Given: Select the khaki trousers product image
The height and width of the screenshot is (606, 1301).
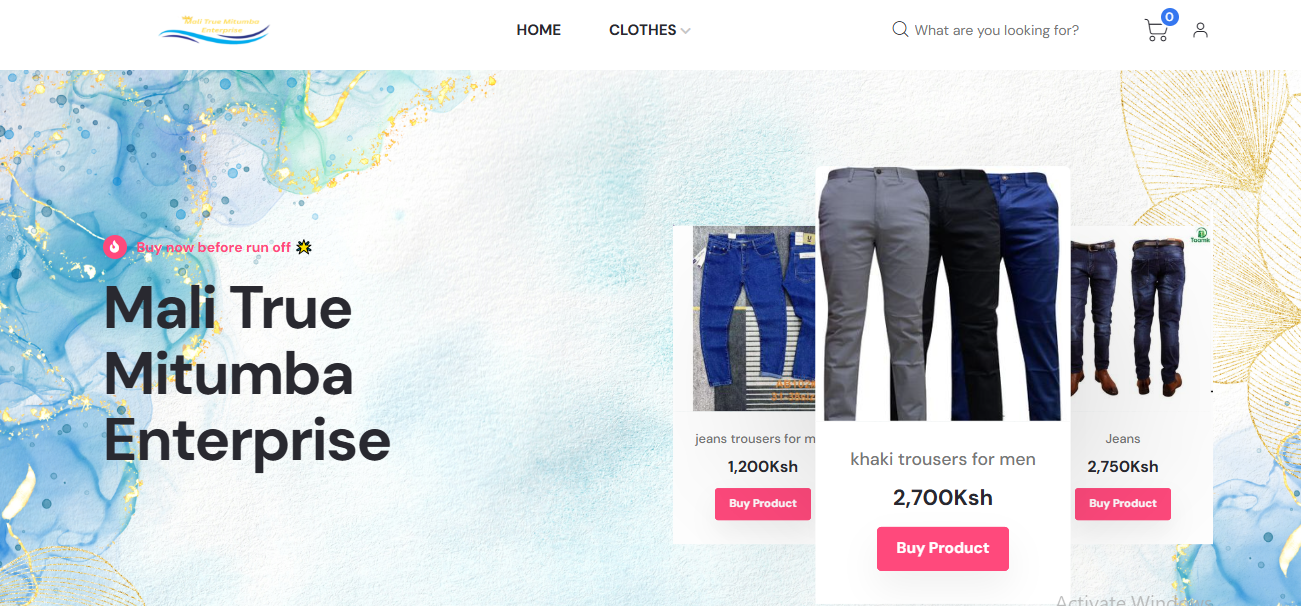Looking at the screenshot, I should (x=943, y=294).
